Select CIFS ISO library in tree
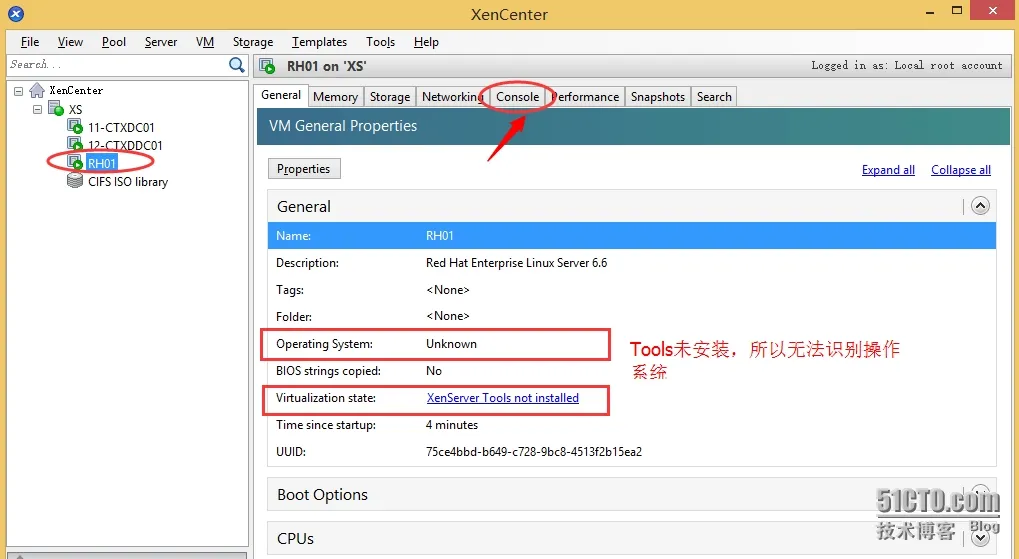The height and width of the screenshot is (559, 1019). [127, 181]
